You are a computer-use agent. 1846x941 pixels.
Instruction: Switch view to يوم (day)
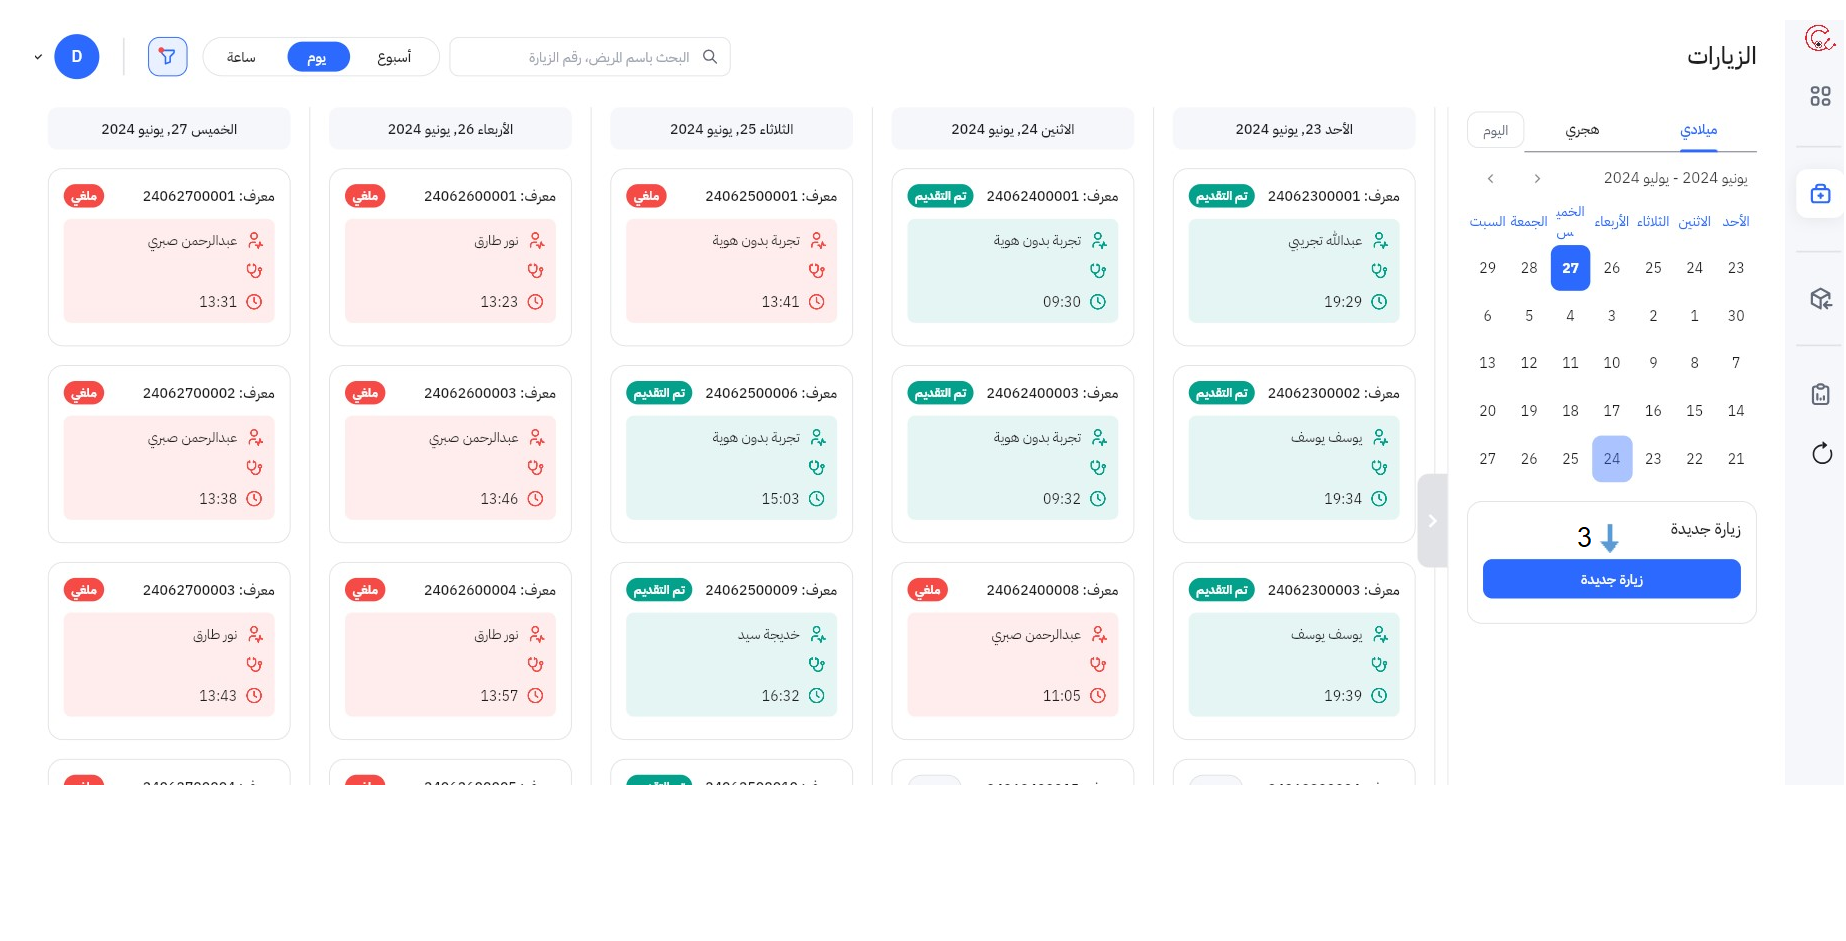click(x=317, y=57)
